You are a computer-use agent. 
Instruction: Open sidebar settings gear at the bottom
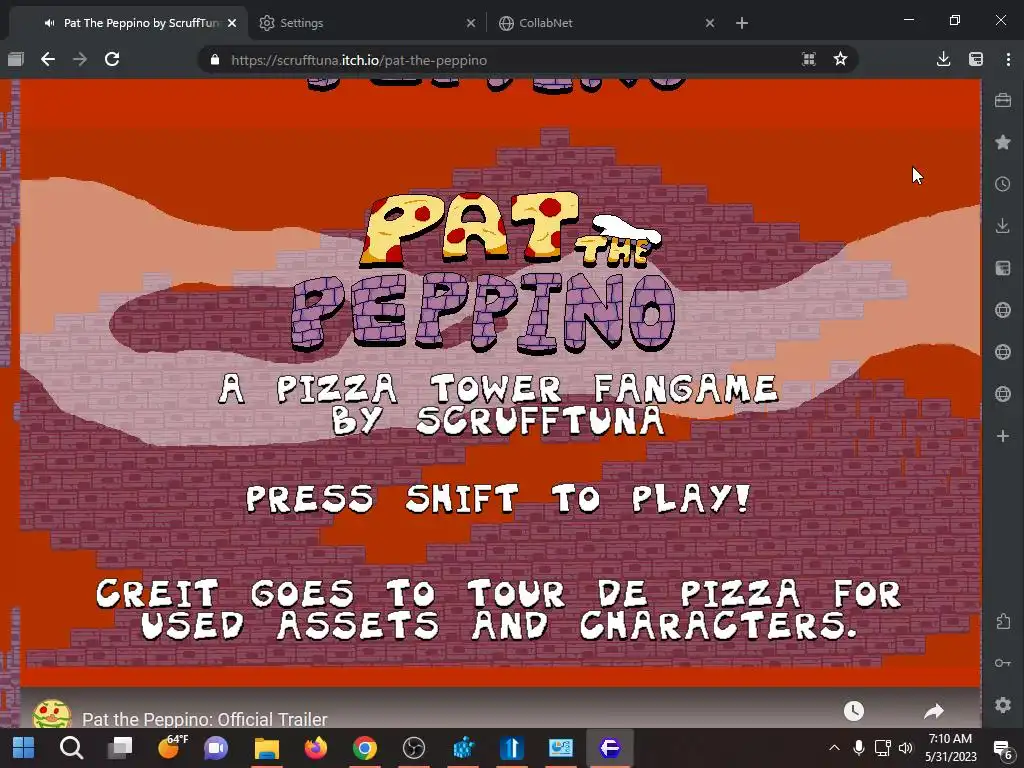(x=1003, y=705)
